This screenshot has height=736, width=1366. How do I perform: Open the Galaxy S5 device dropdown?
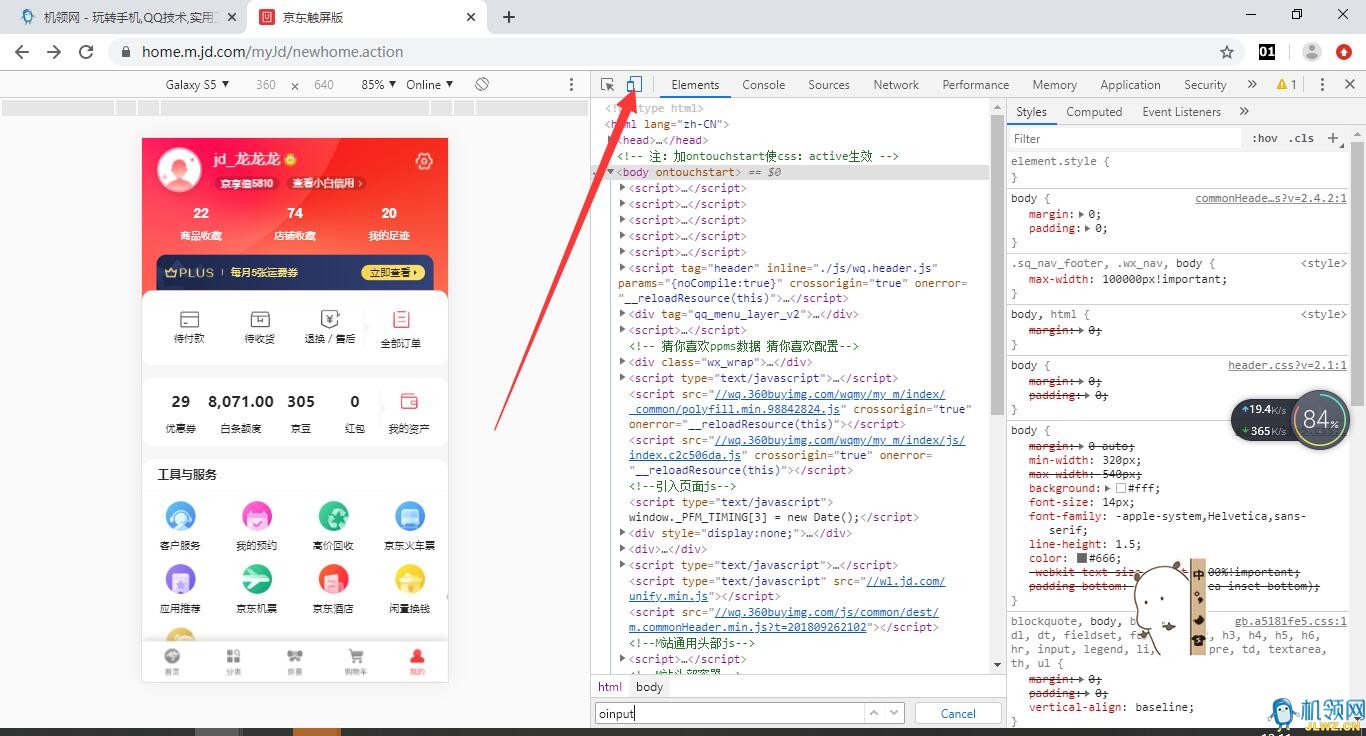coord(197,85)
